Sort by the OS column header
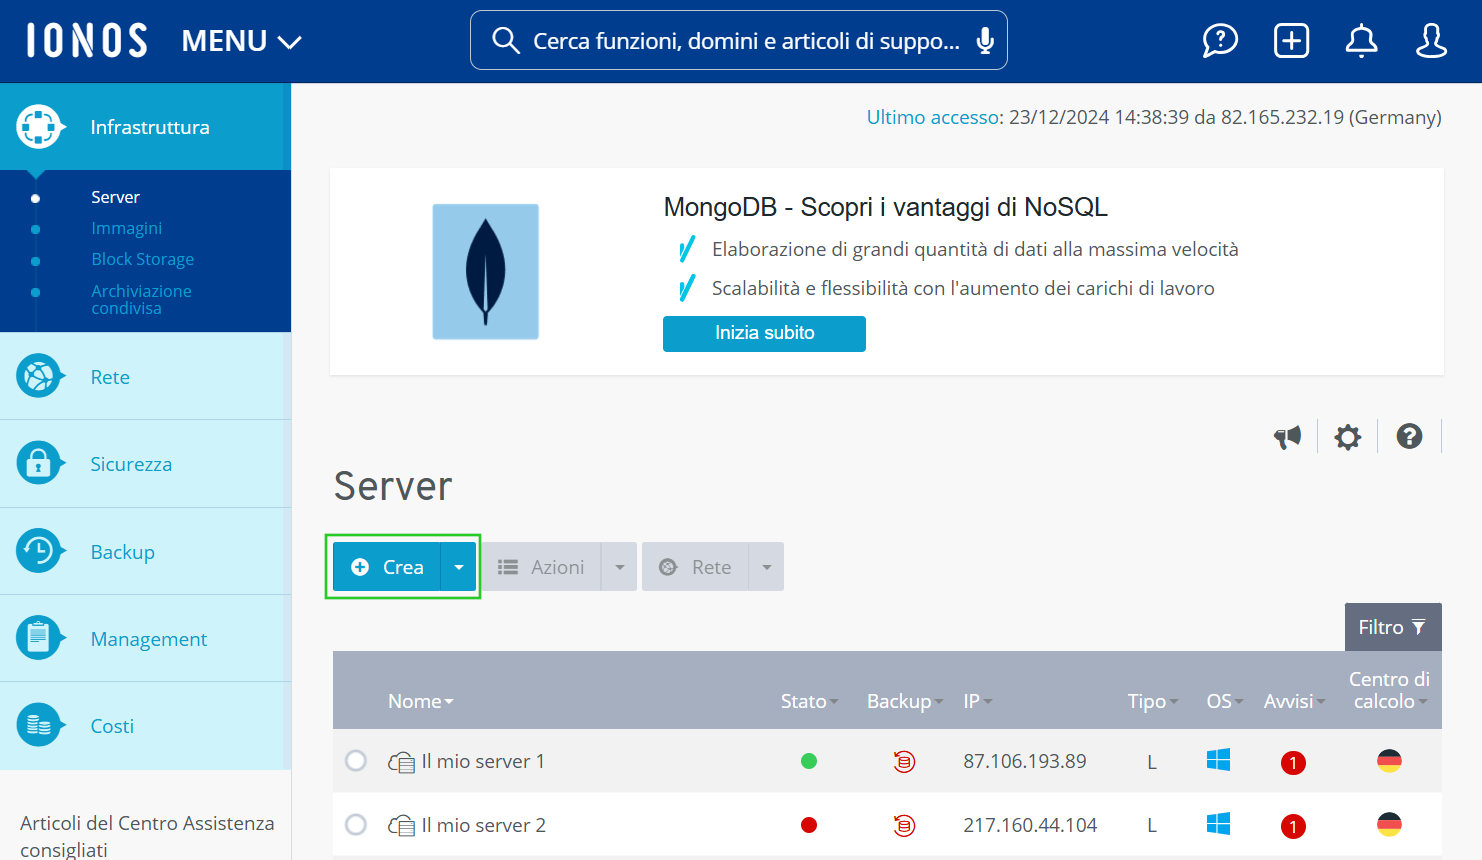Screen dimensions: 1482x860 (x=1225, y=701)
